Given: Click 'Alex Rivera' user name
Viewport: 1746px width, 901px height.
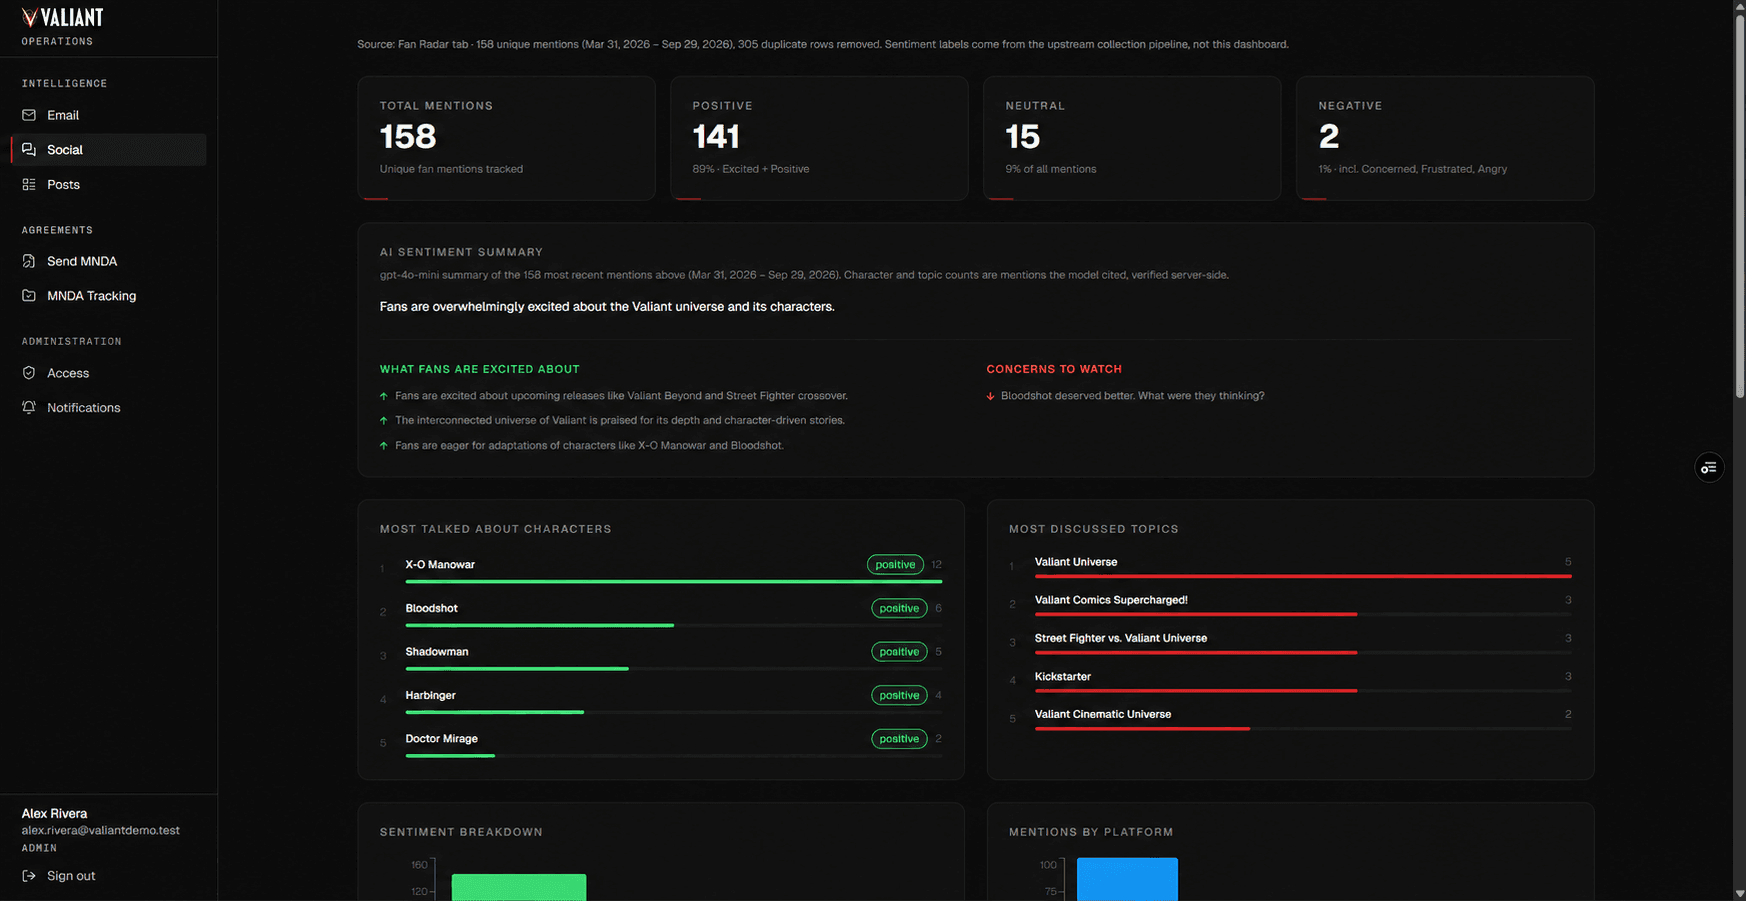Looking at the screenshot, I should pyautogui.click(x=54, y=814).
